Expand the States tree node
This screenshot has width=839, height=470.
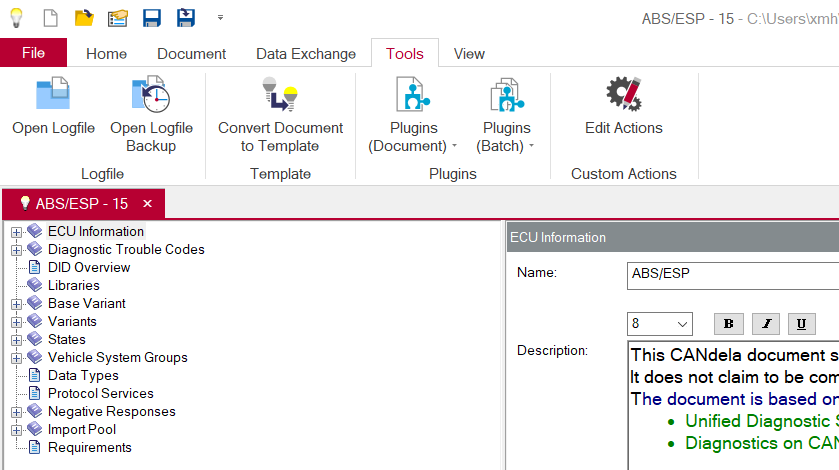[x=17, y=340]
